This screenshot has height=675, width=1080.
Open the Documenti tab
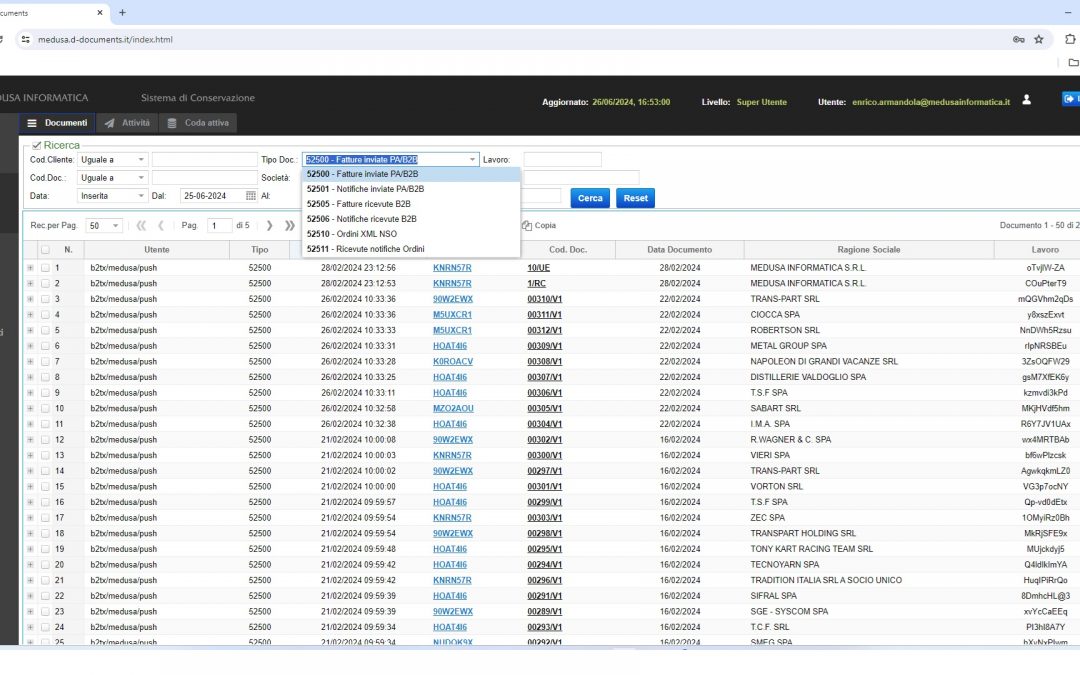[x=58, y=123]
